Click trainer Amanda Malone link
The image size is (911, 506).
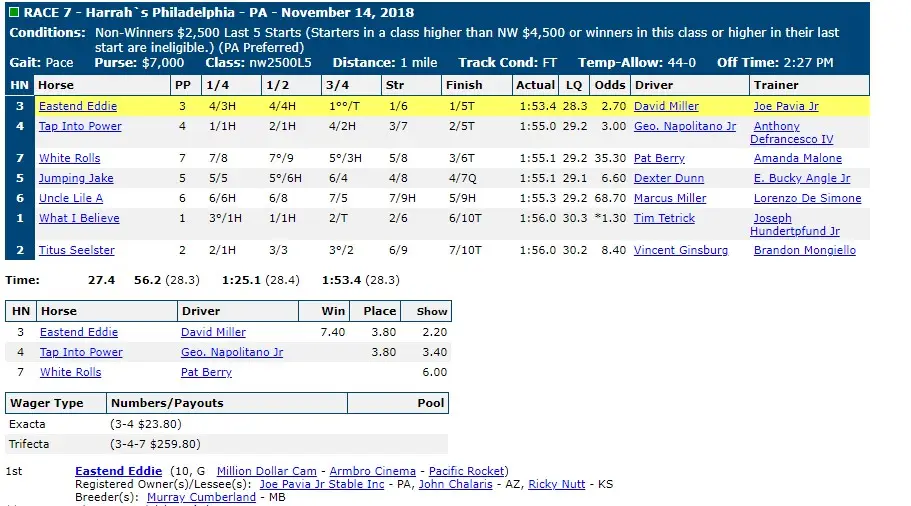coord(797,158)
